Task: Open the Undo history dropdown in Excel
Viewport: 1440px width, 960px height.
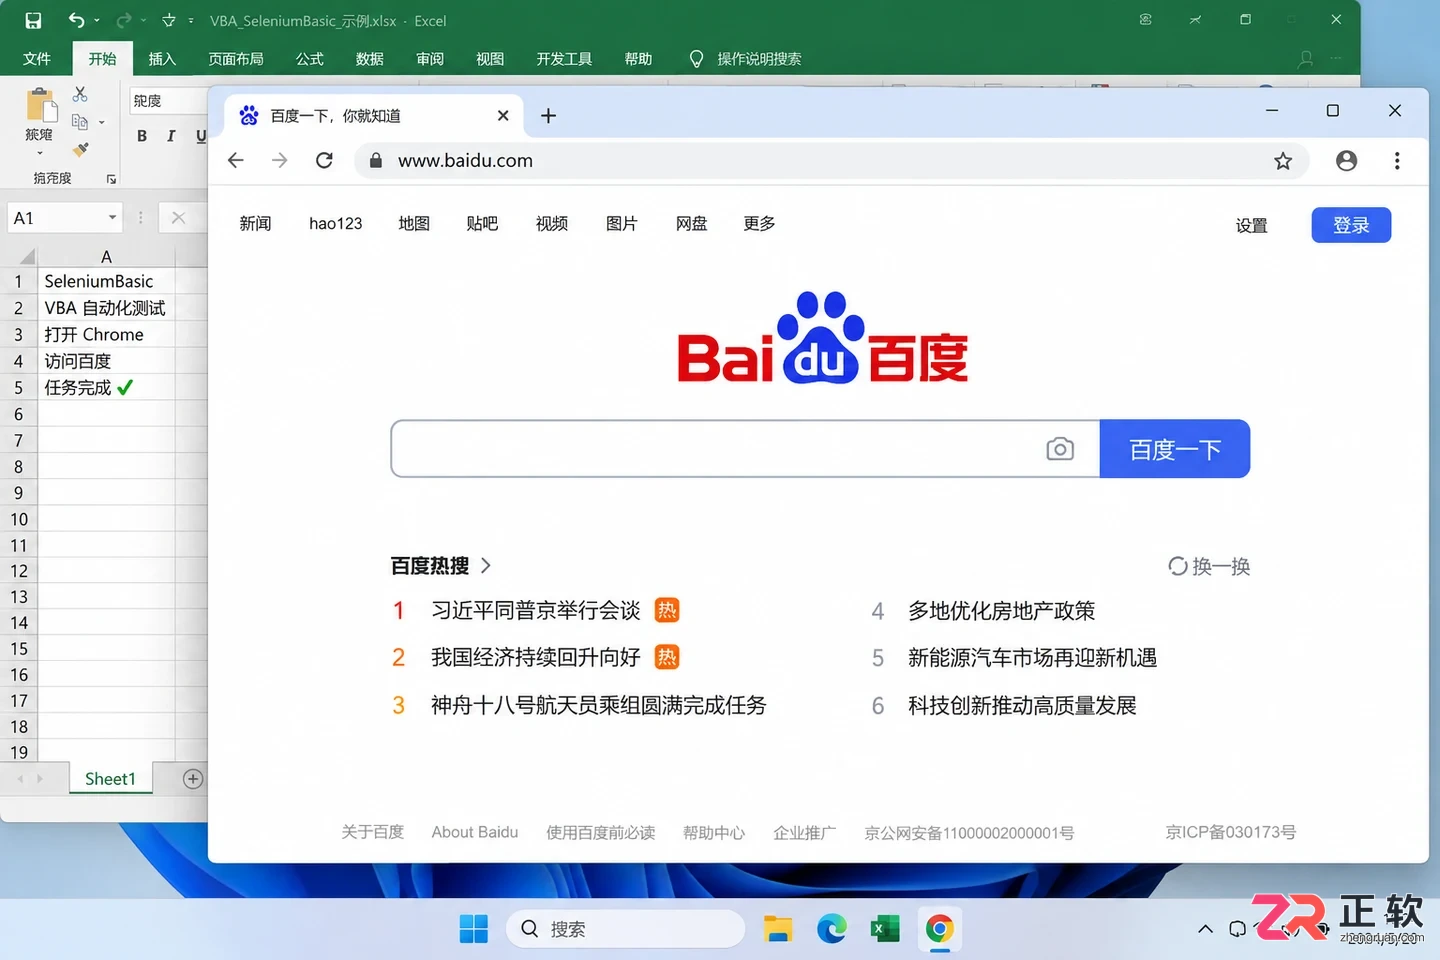Action: (97, 20)
